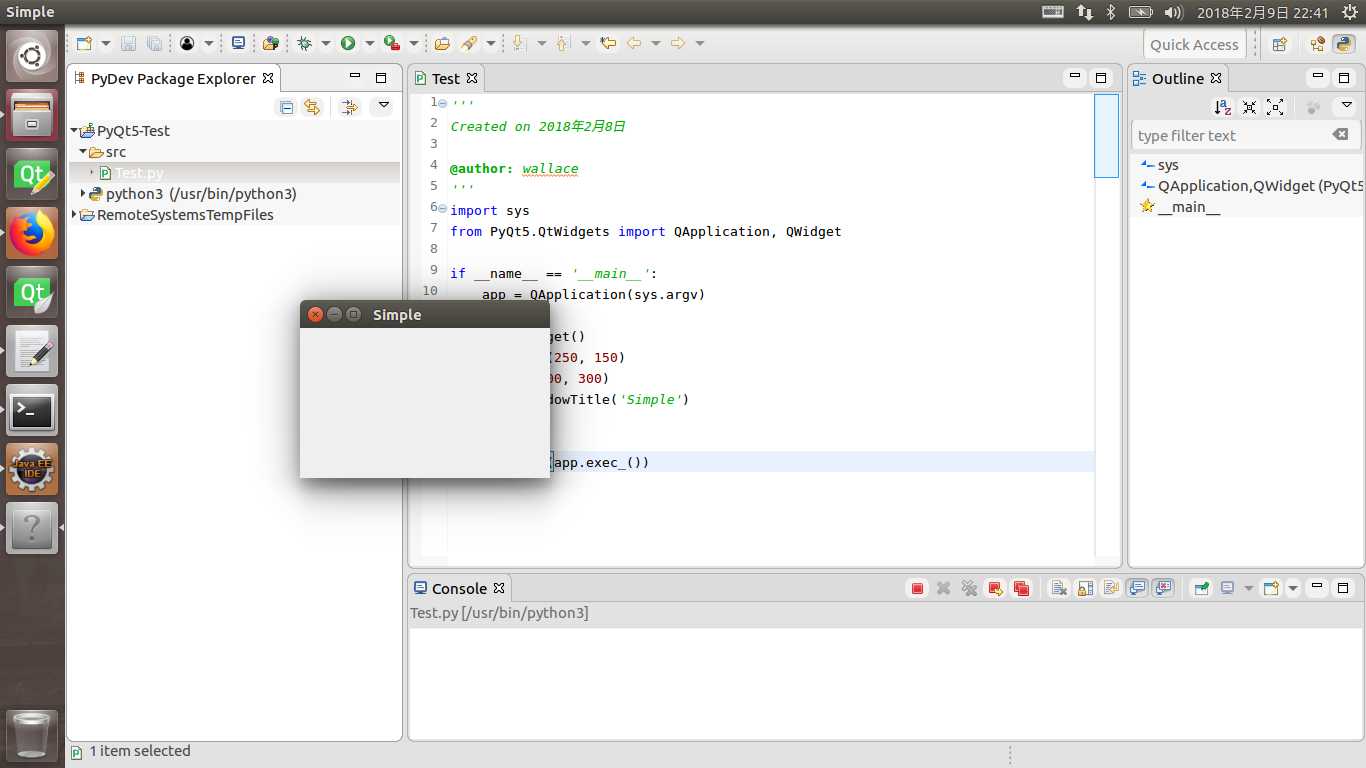
Task: Switch to the Java EE perspective icon
Action: click(1317, 44)
